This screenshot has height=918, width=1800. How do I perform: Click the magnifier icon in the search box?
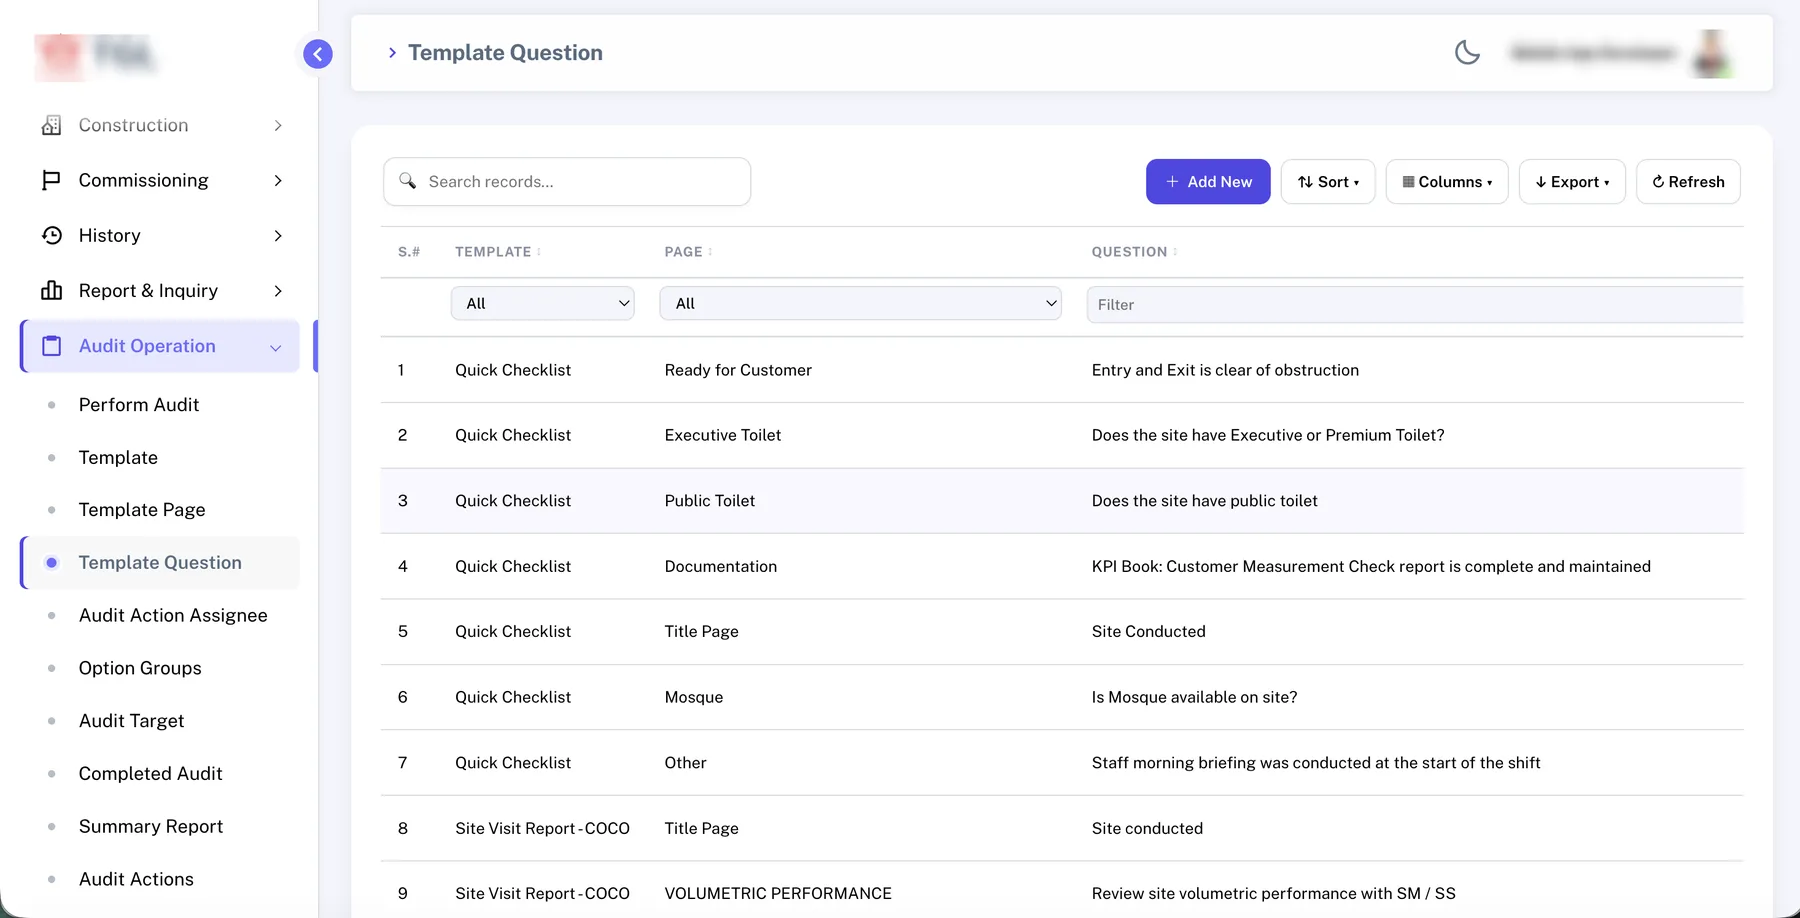pyautogui.click(x=407, y=181)
